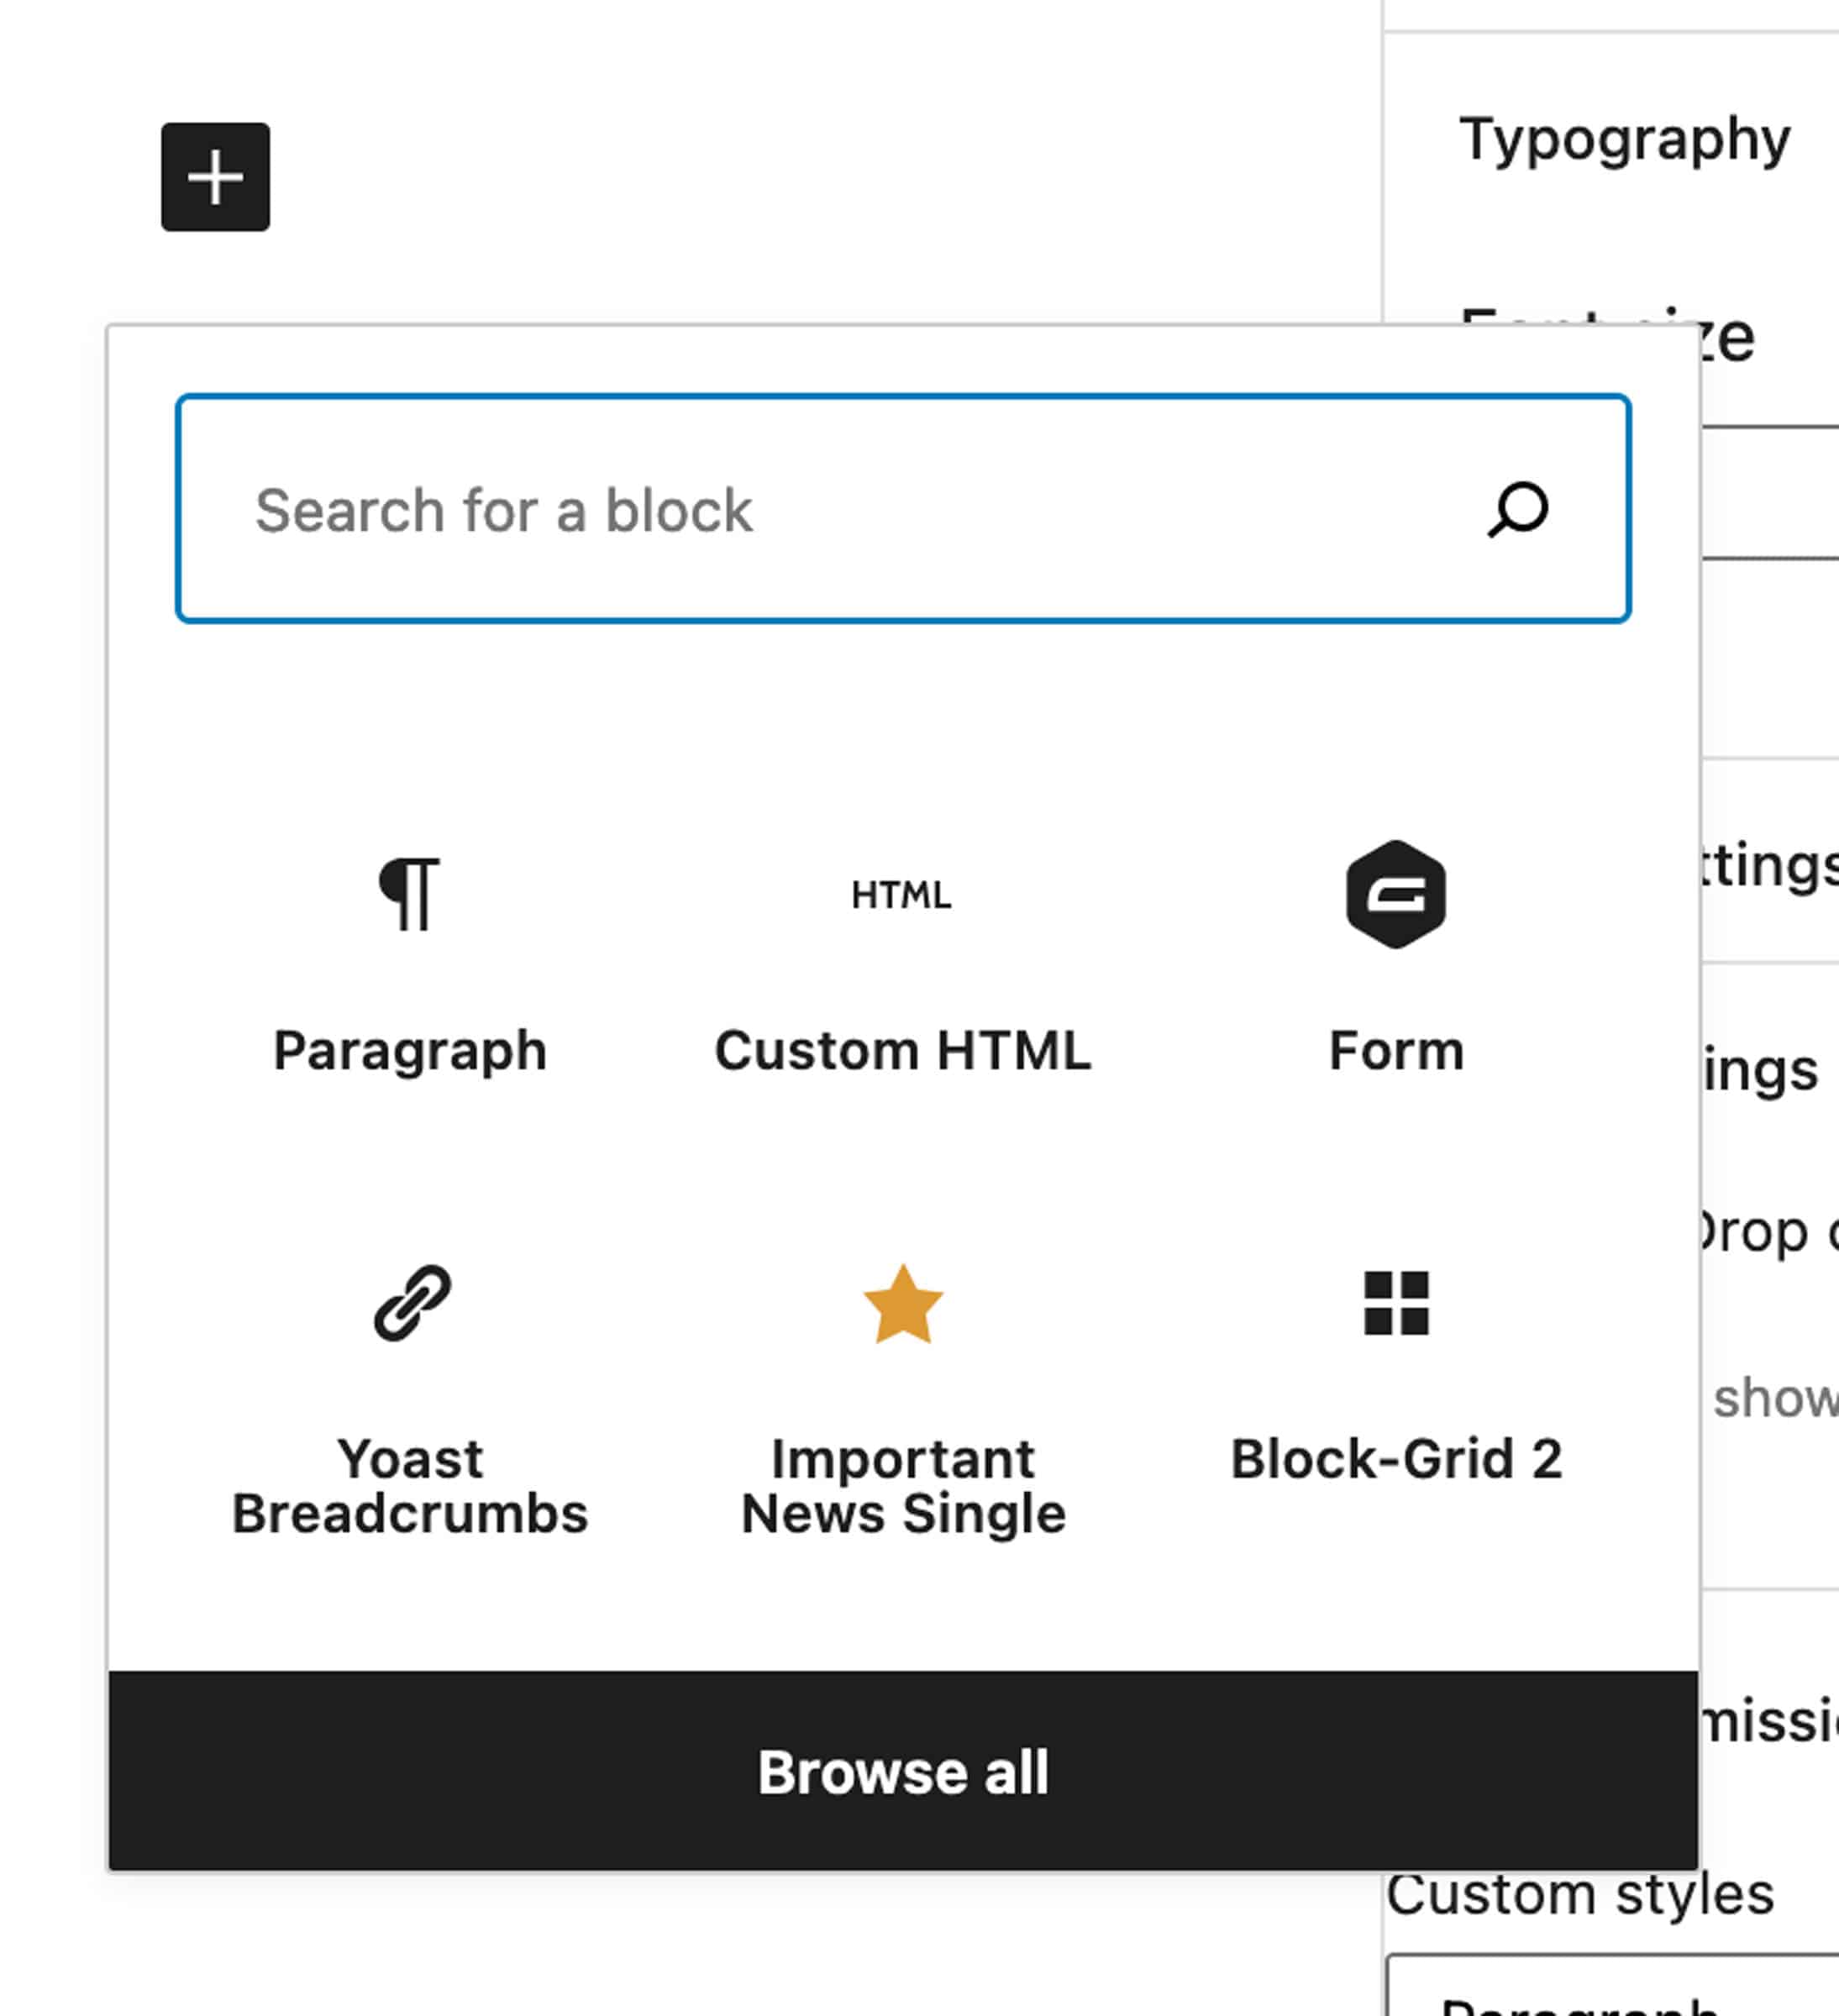Click the orange star icon

click(x=903, y=1304)
